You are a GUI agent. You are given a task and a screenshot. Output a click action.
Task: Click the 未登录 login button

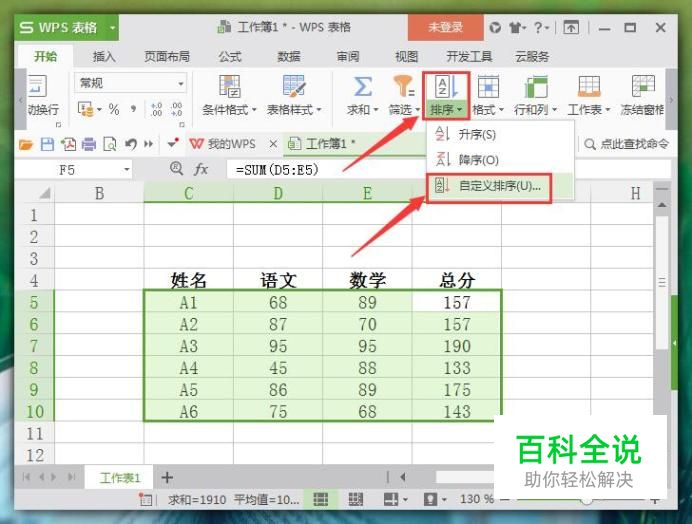[445, 27]
